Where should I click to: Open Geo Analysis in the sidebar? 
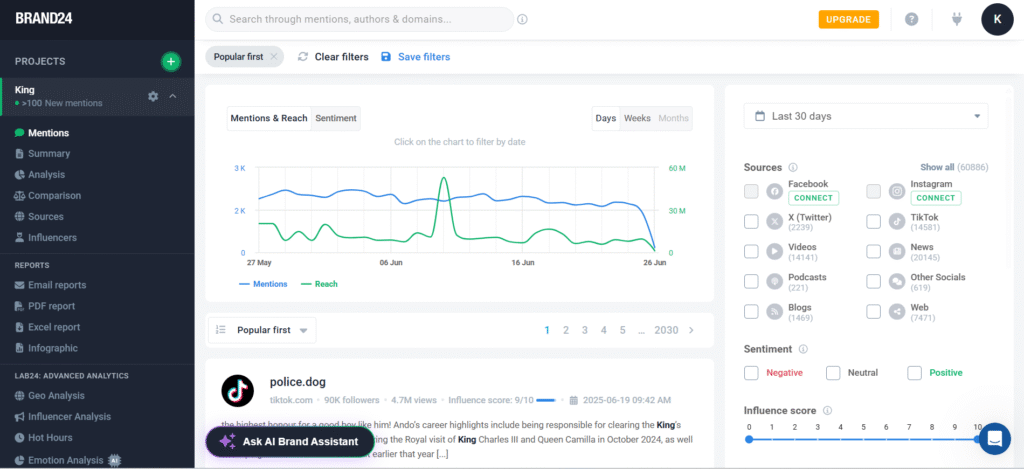[56, 395]
